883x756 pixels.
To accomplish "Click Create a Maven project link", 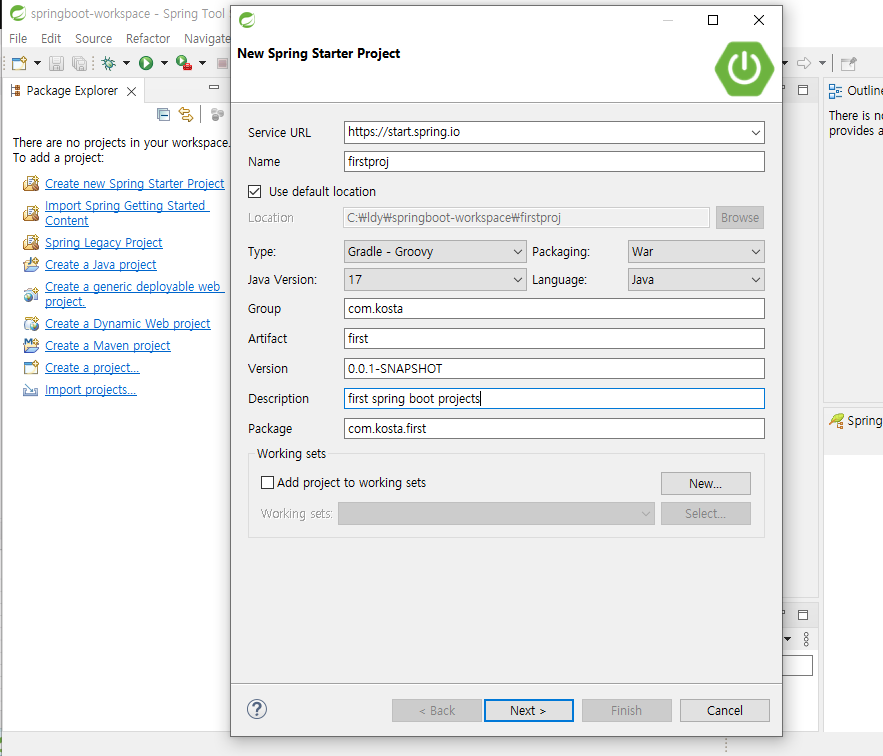I will [x=108, y=346].
